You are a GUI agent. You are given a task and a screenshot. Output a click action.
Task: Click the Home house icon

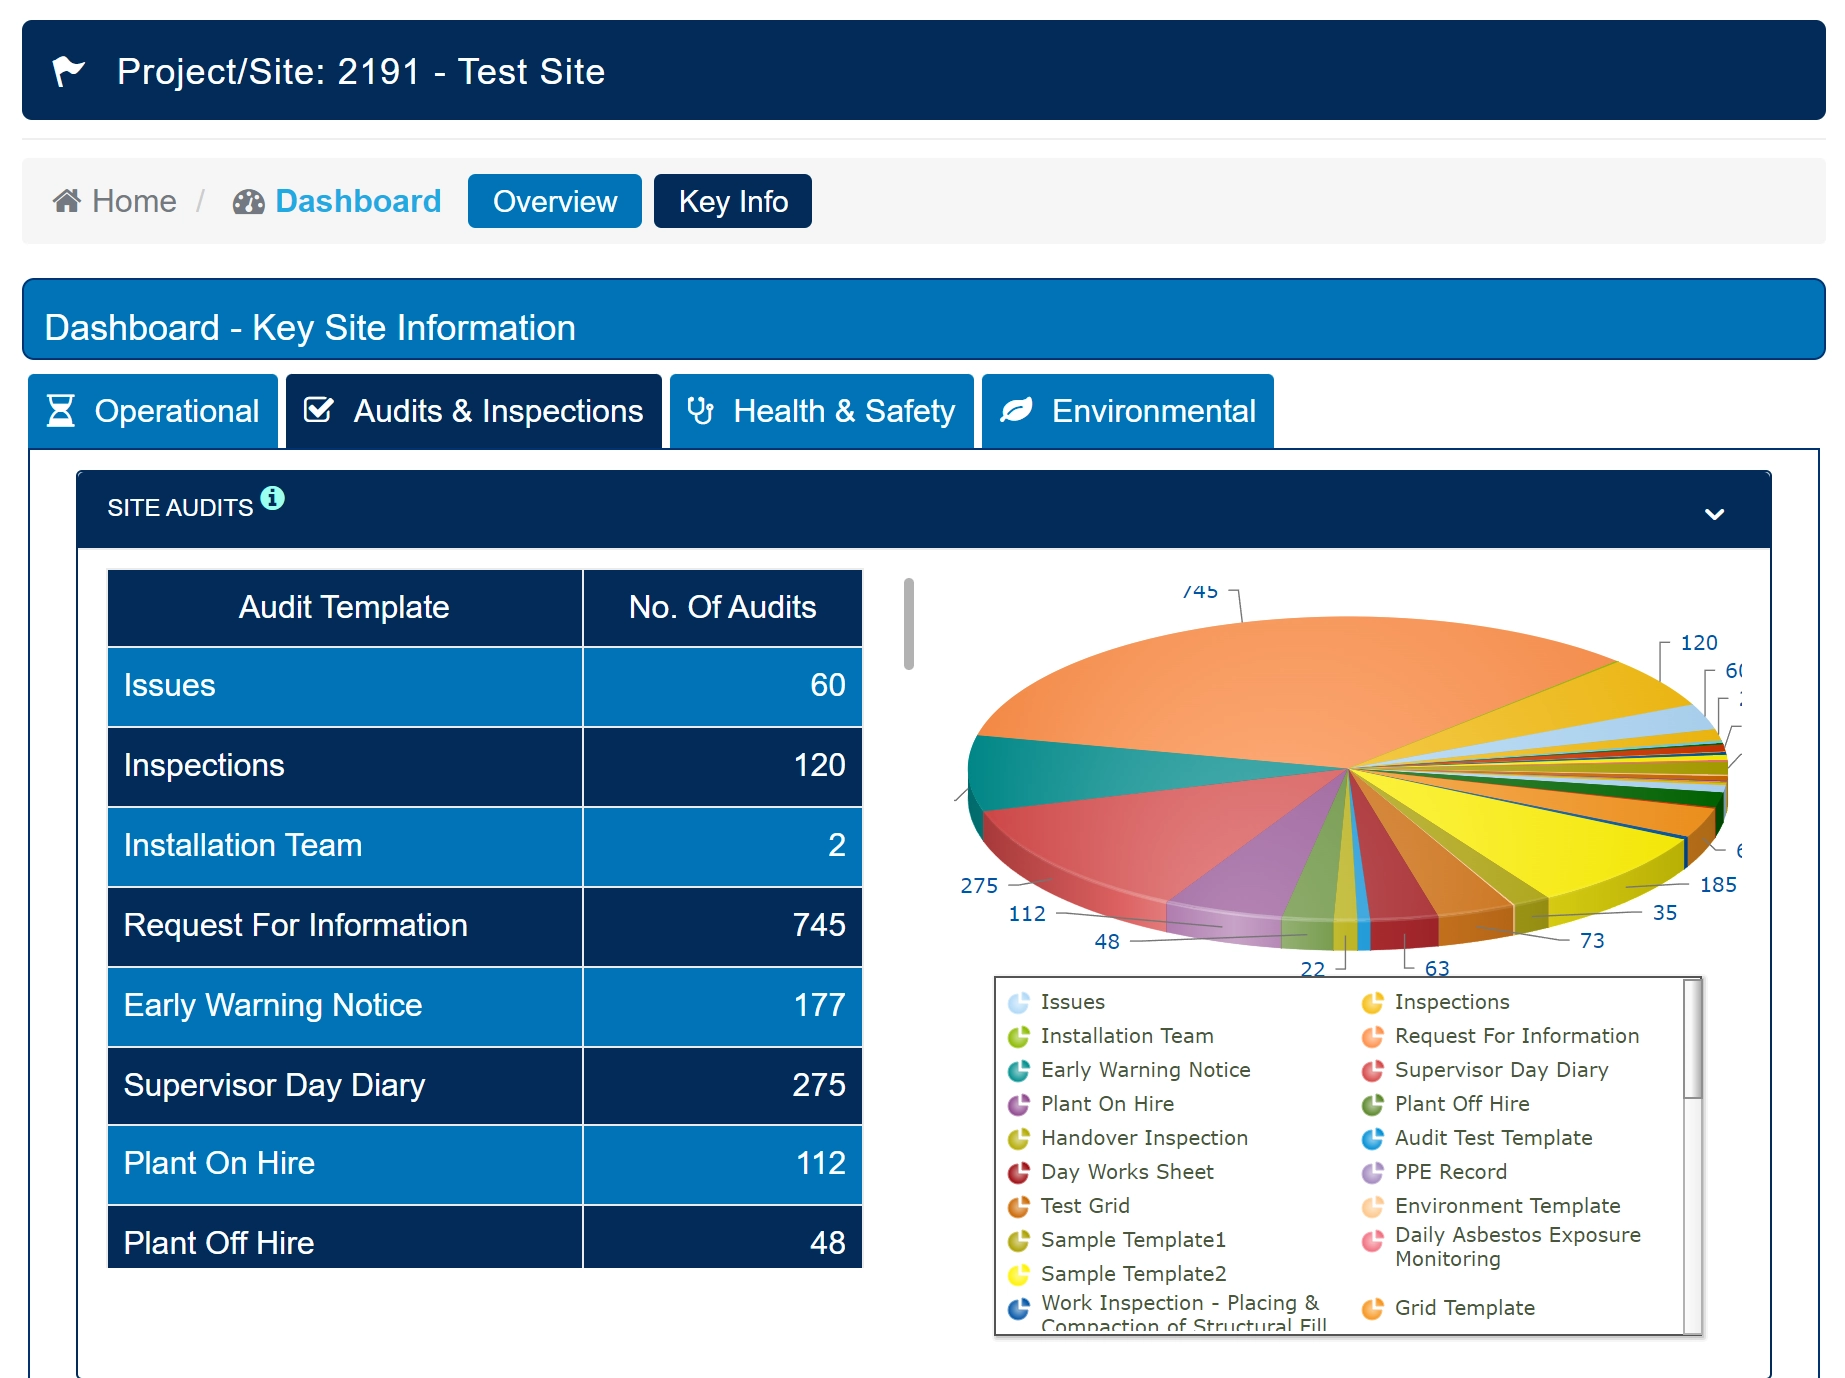(67, 201)
